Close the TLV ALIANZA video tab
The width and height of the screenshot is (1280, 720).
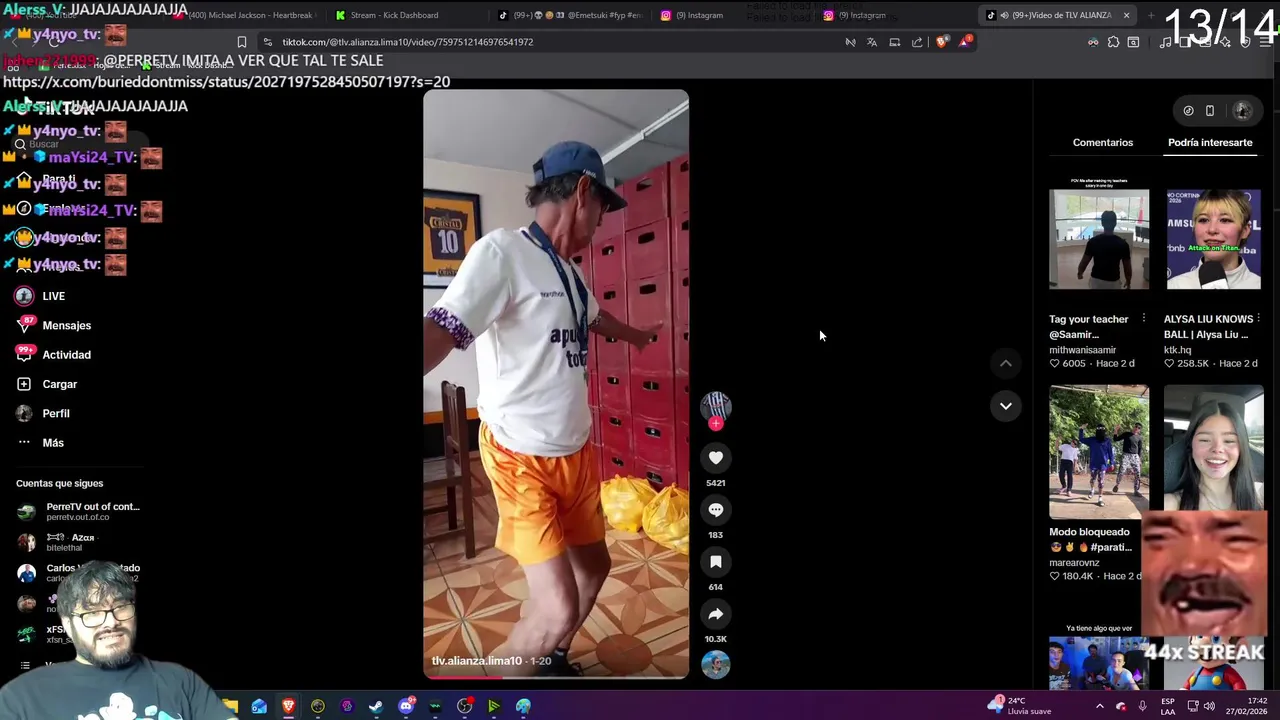(1126, 15)
